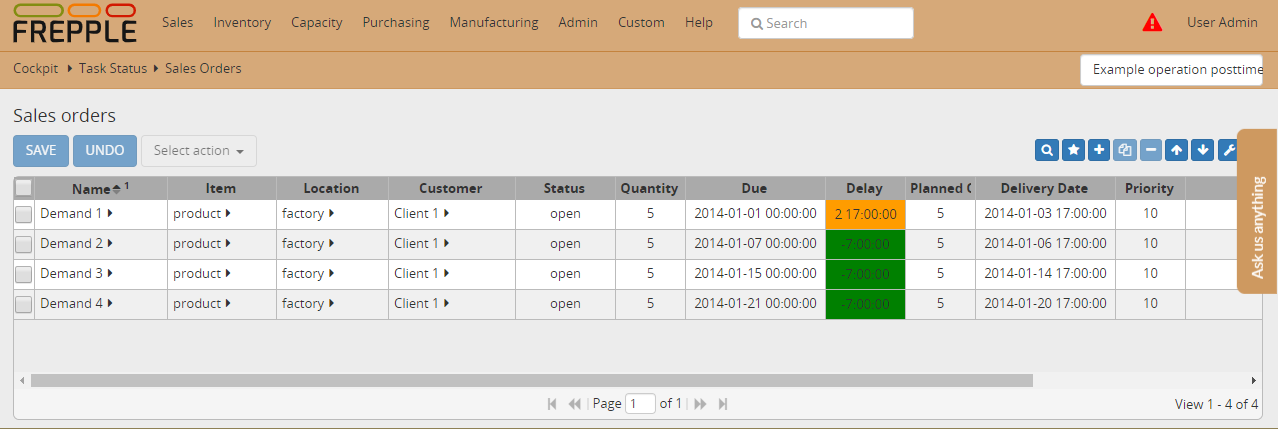Expand the triangle next to Demand 2
This screenshot has height=429, width=1278.
tap(110, 243)
